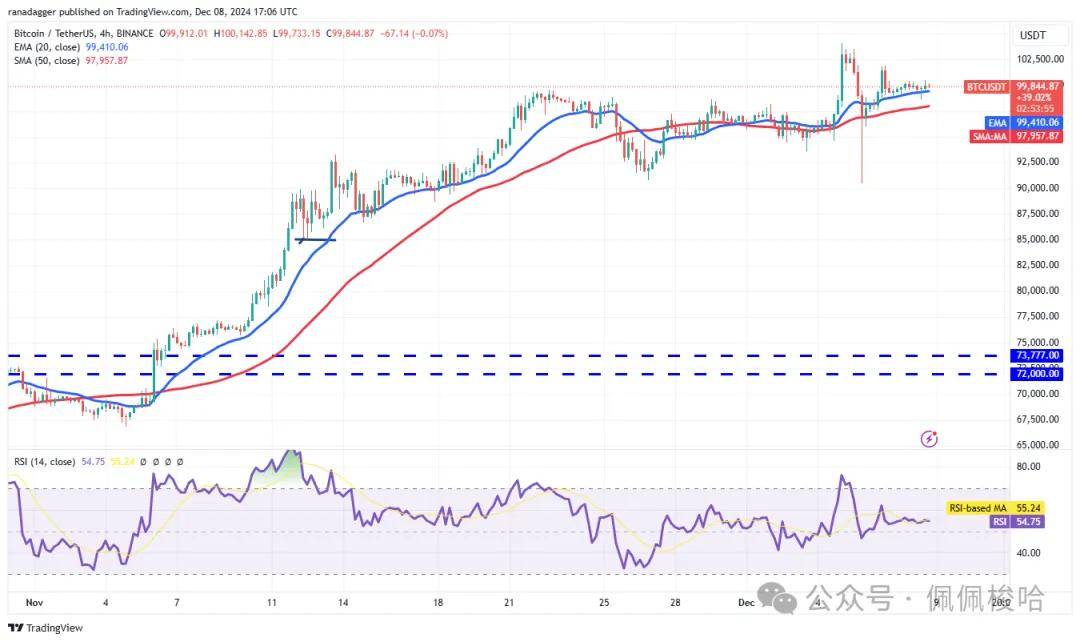Click the Nov date label on time axis
The image size is (1080, 642).
34,602
